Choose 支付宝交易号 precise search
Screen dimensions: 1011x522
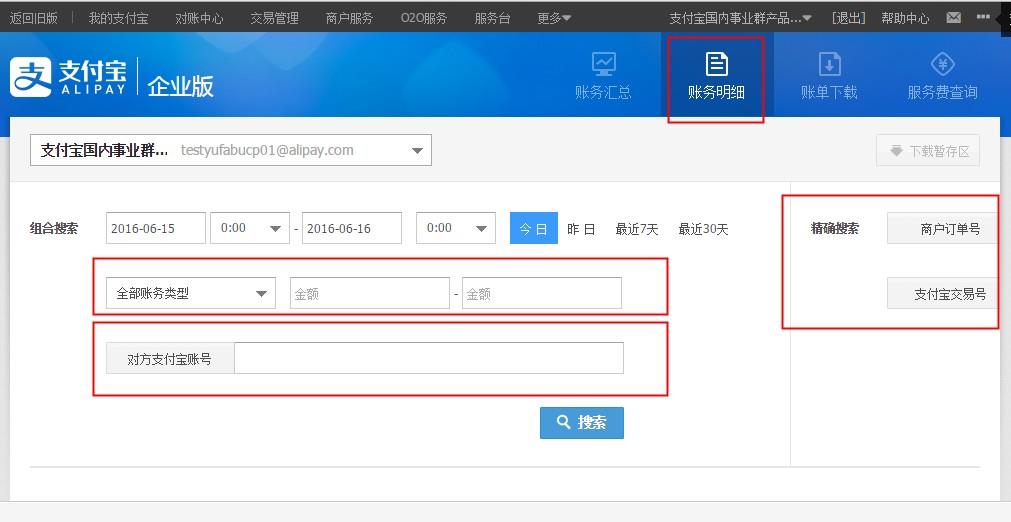[x=943, y=294]
